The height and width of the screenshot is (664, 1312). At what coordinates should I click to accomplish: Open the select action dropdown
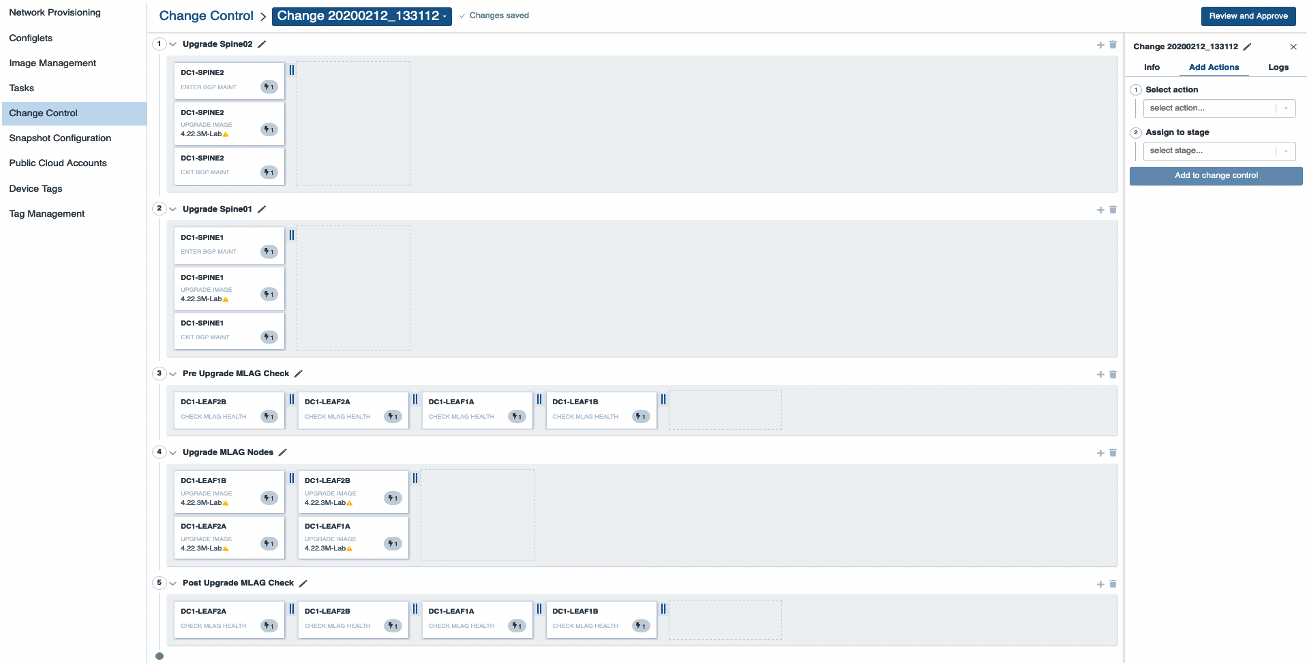coord(1218,108)
